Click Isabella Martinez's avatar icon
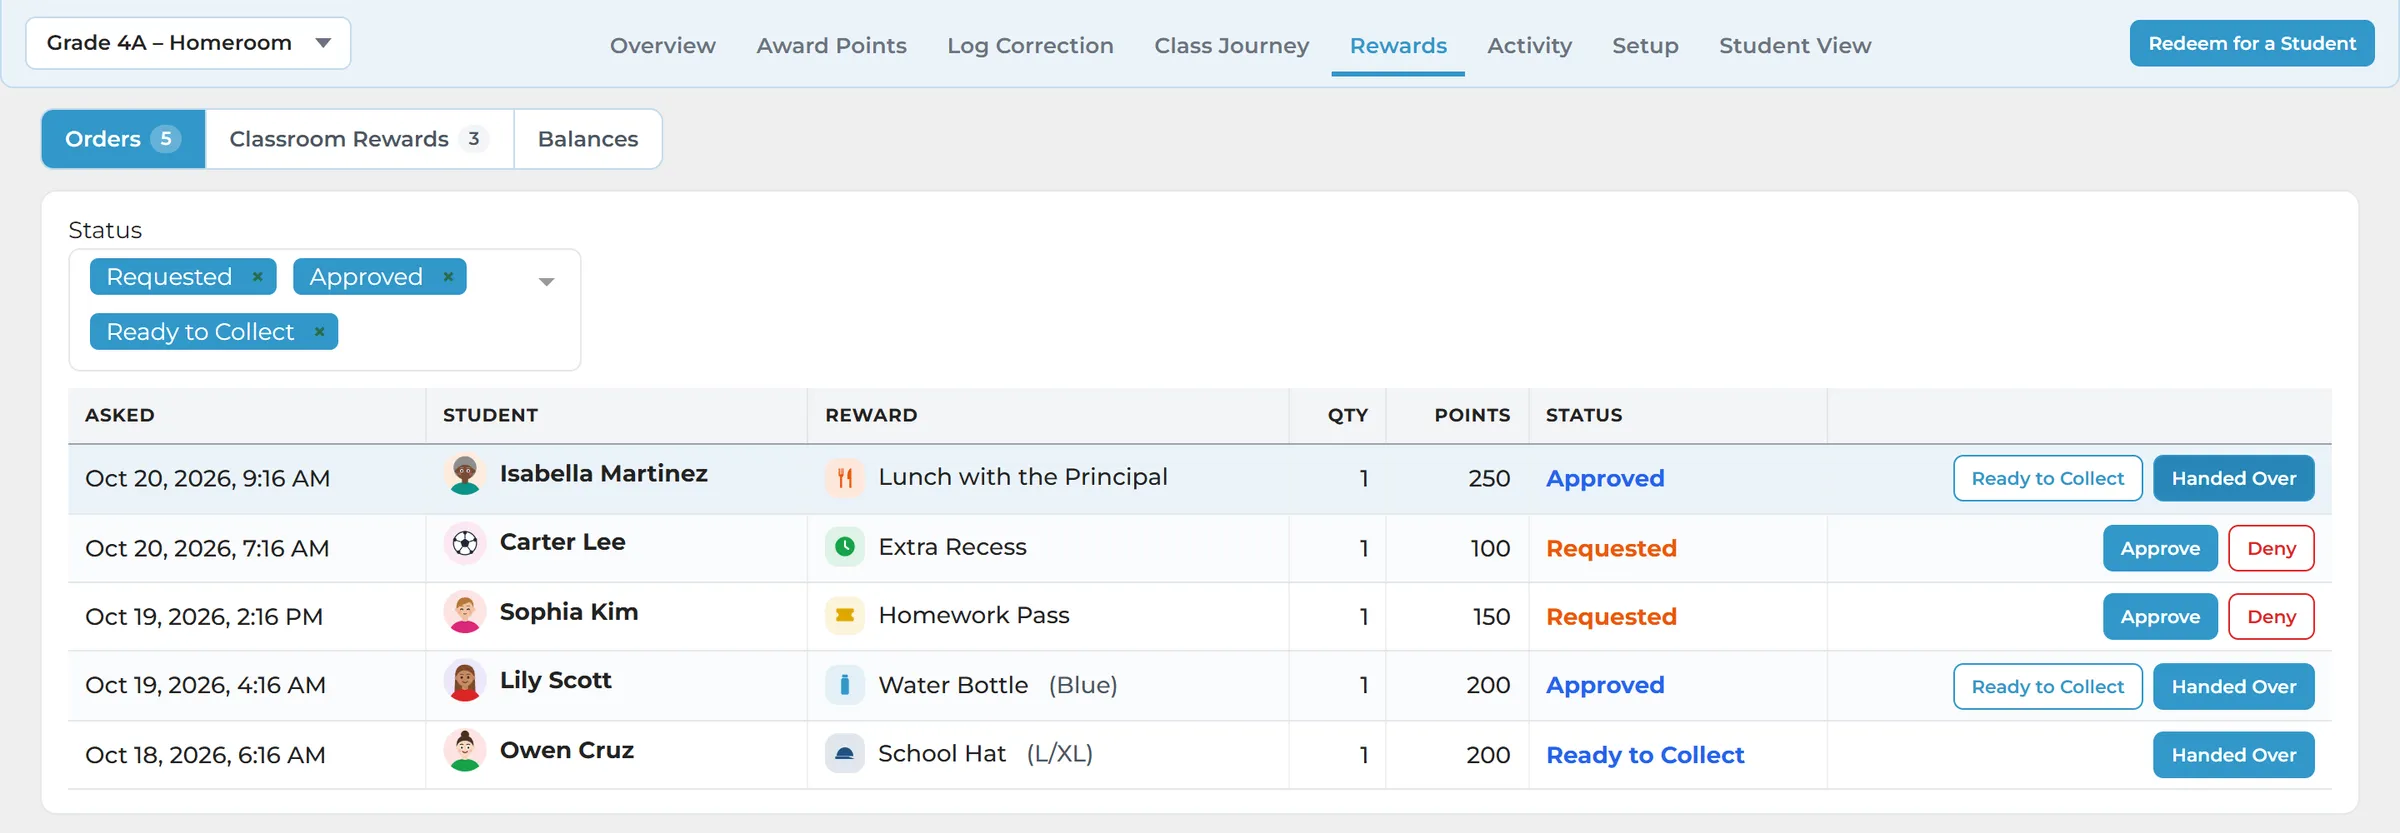Viewport: 2400px width, 833px height. click(x=465, y=474)
